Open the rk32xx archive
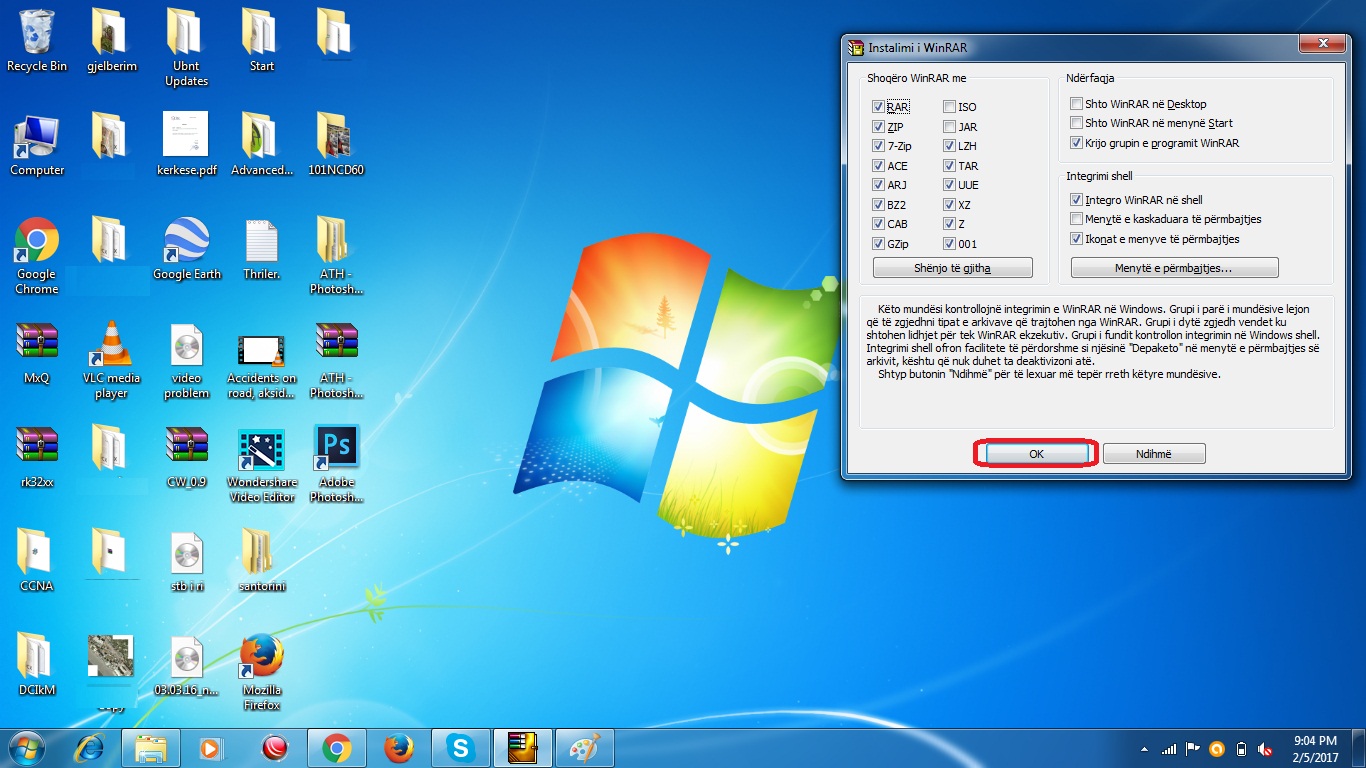Screen dimensions: 1366x768 [37, 457]
